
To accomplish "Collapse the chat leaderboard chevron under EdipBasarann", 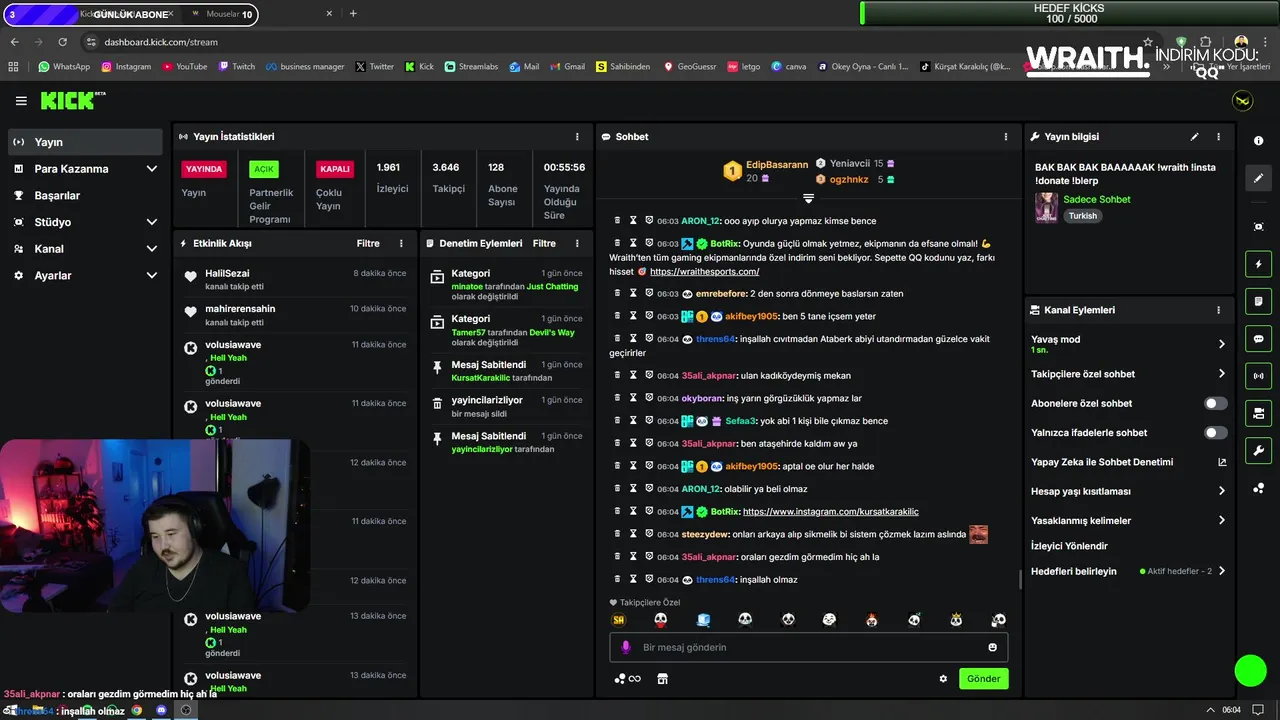I will pyautogui.click(x=808, y=198).
